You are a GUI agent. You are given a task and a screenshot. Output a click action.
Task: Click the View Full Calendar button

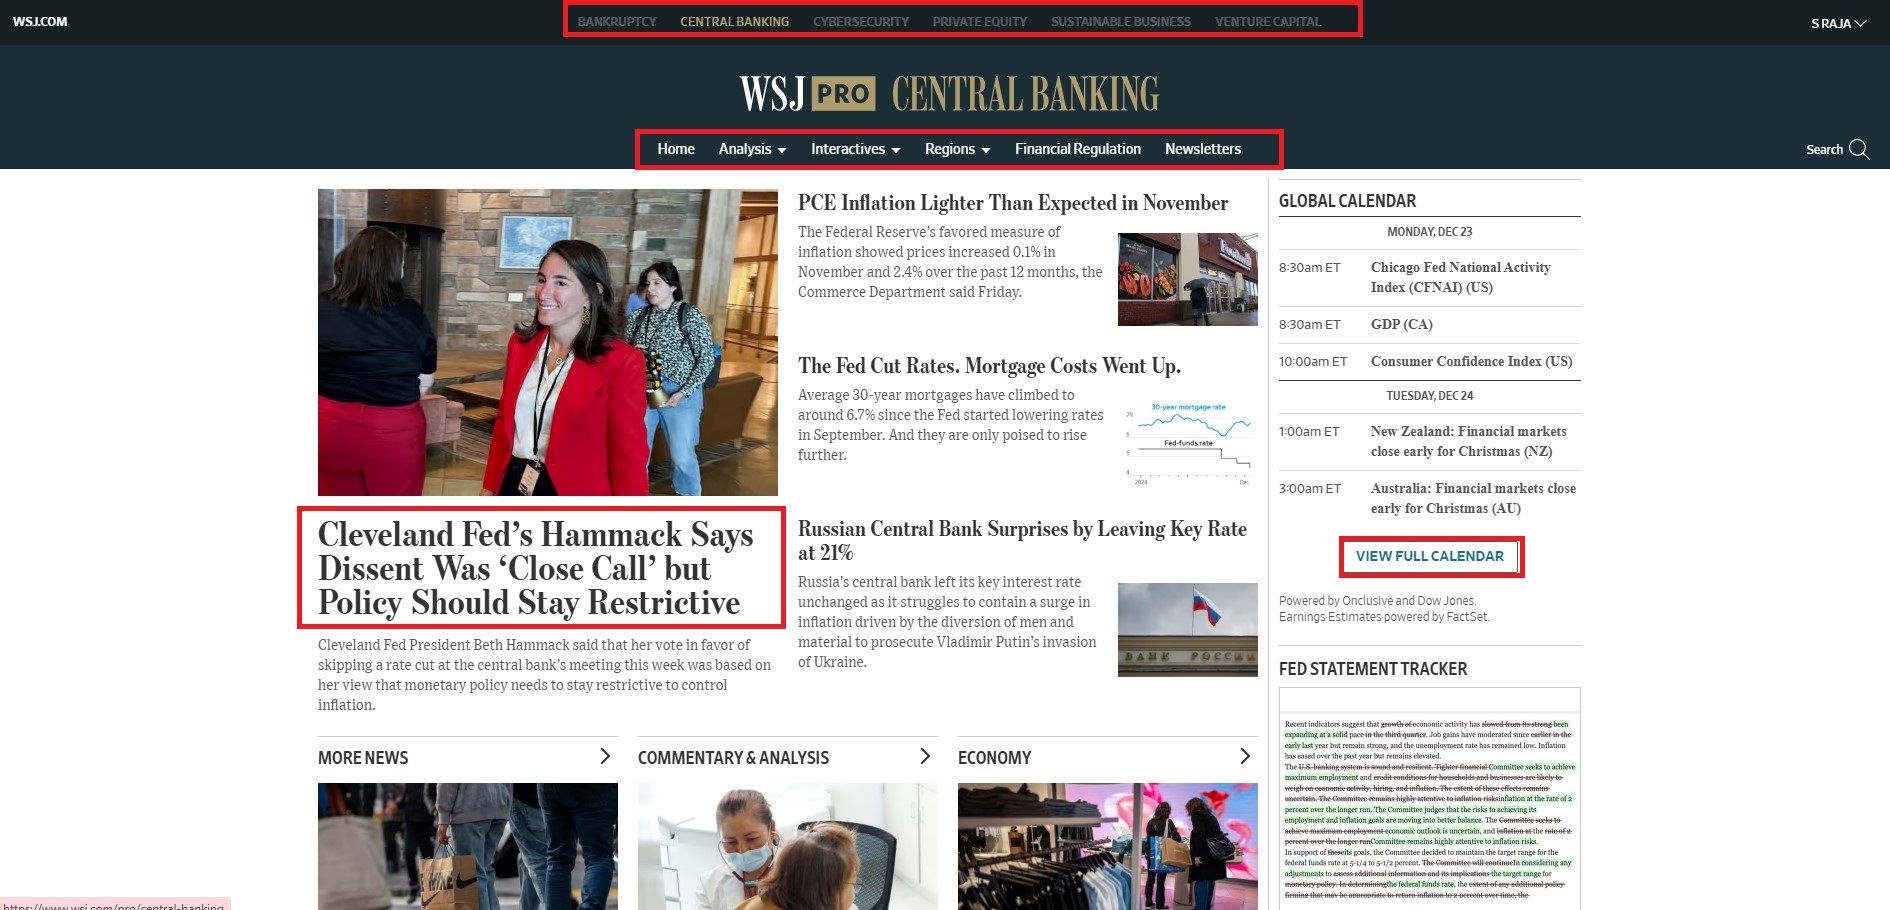1429,556
